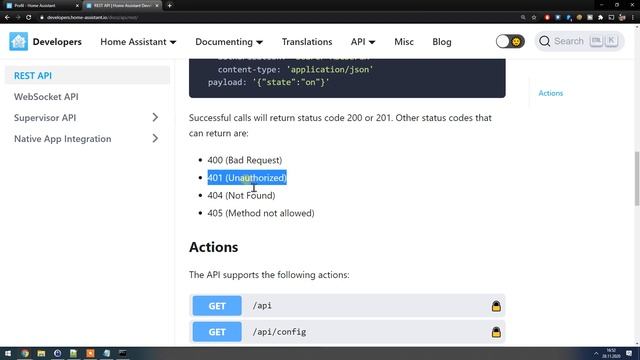The image size is (640, 360).
Task: Click the GET button for /api/config
Action: coord(217,332)
